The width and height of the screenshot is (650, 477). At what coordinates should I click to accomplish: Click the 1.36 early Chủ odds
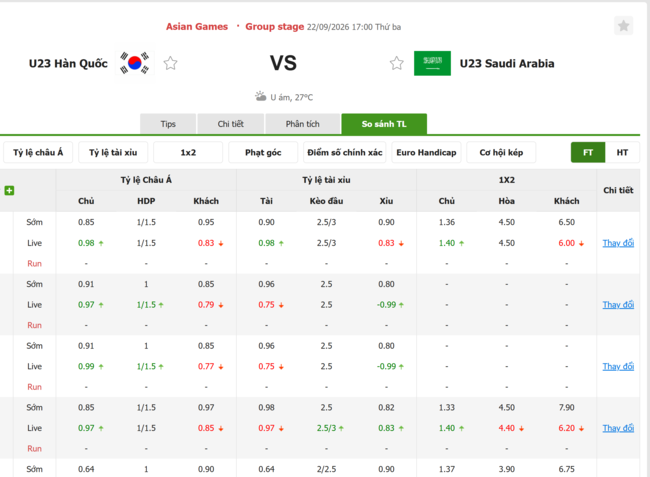coord(447,222)
